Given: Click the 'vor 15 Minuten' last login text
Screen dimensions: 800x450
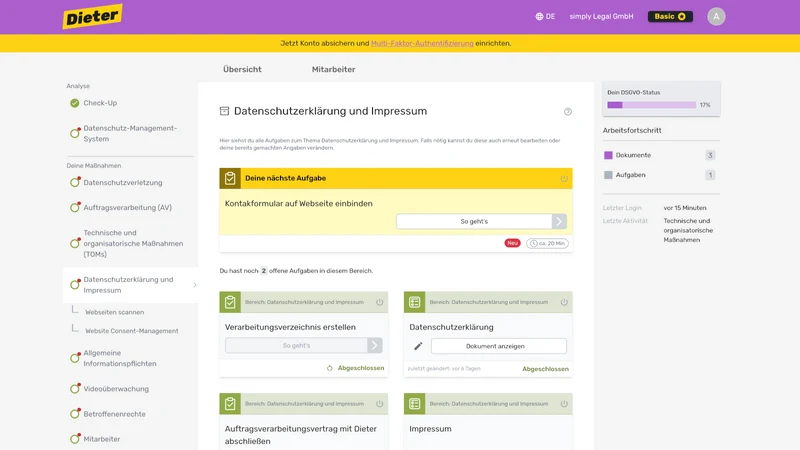Looking at the screenshot, I should coord(685,208).
